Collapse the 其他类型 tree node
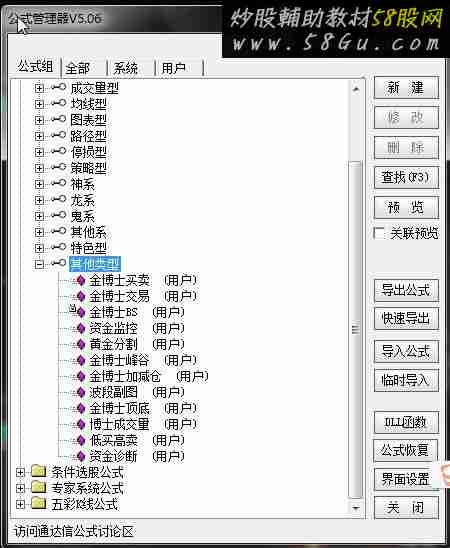 pos(39,264)
